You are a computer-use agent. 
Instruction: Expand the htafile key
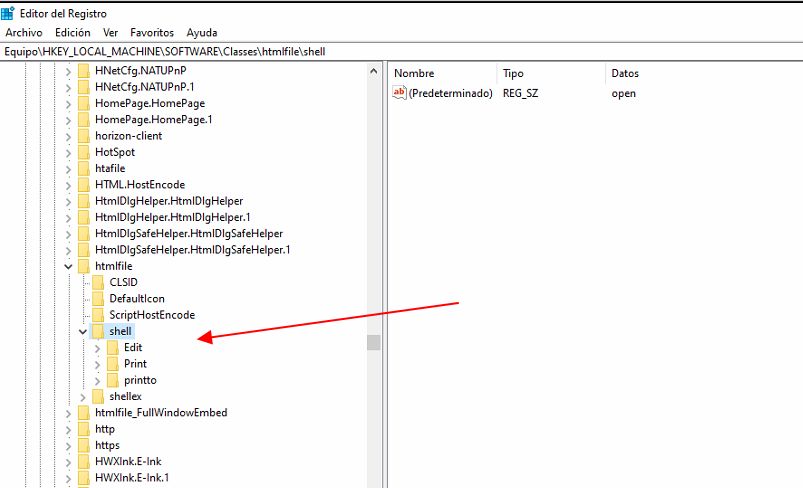[x=68, y=169]
